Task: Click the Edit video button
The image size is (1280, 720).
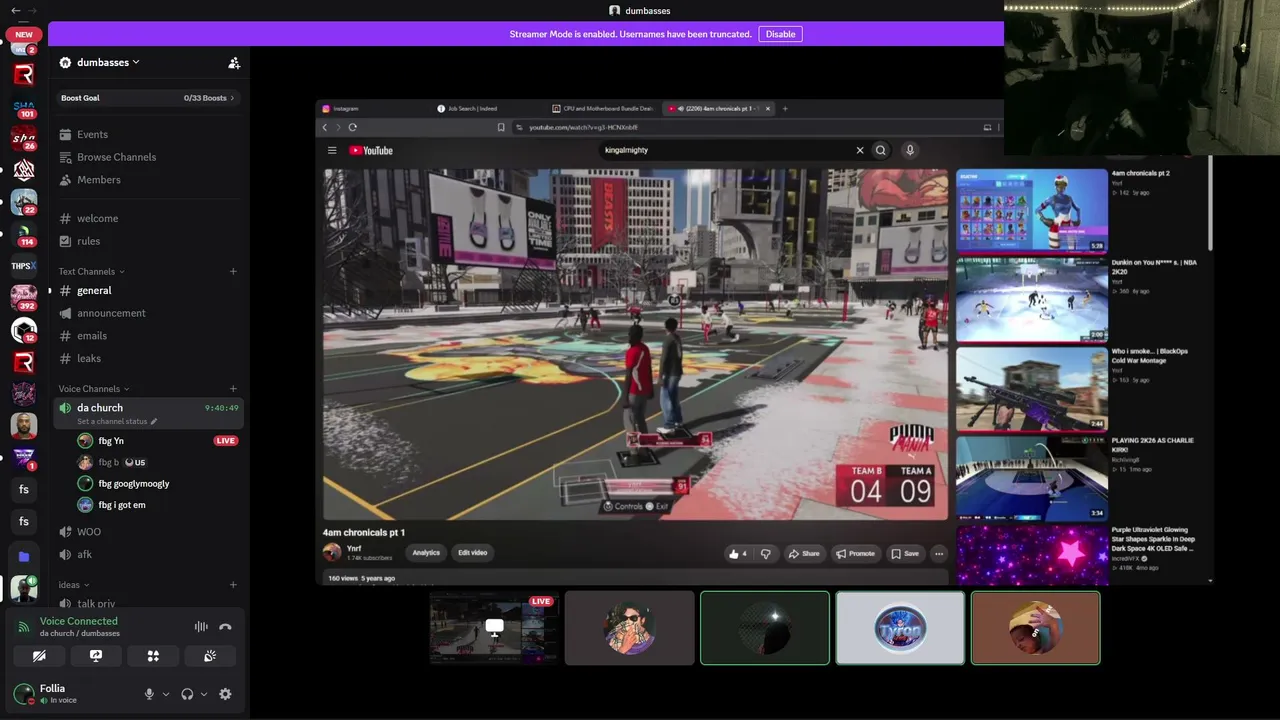Action: coord(472,553)
